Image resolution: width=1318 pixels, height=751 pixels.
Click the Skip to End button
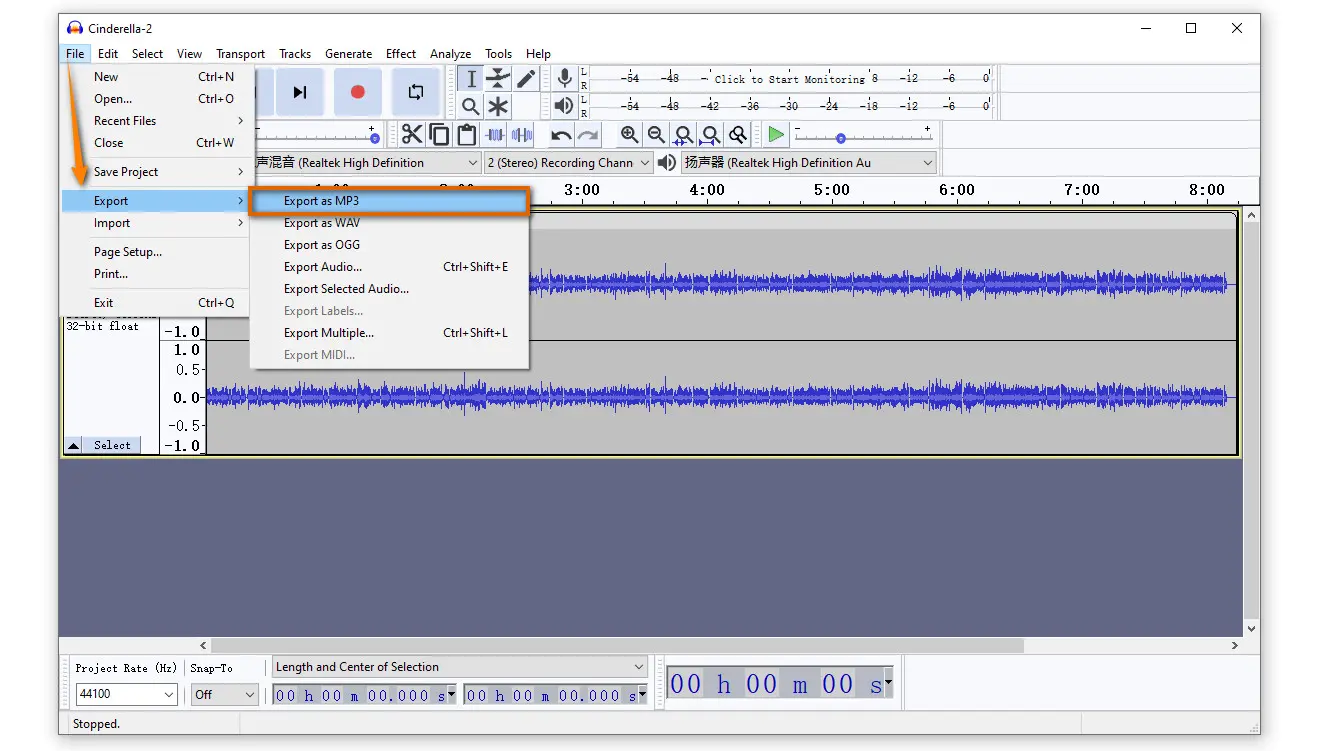pos(300,92)
